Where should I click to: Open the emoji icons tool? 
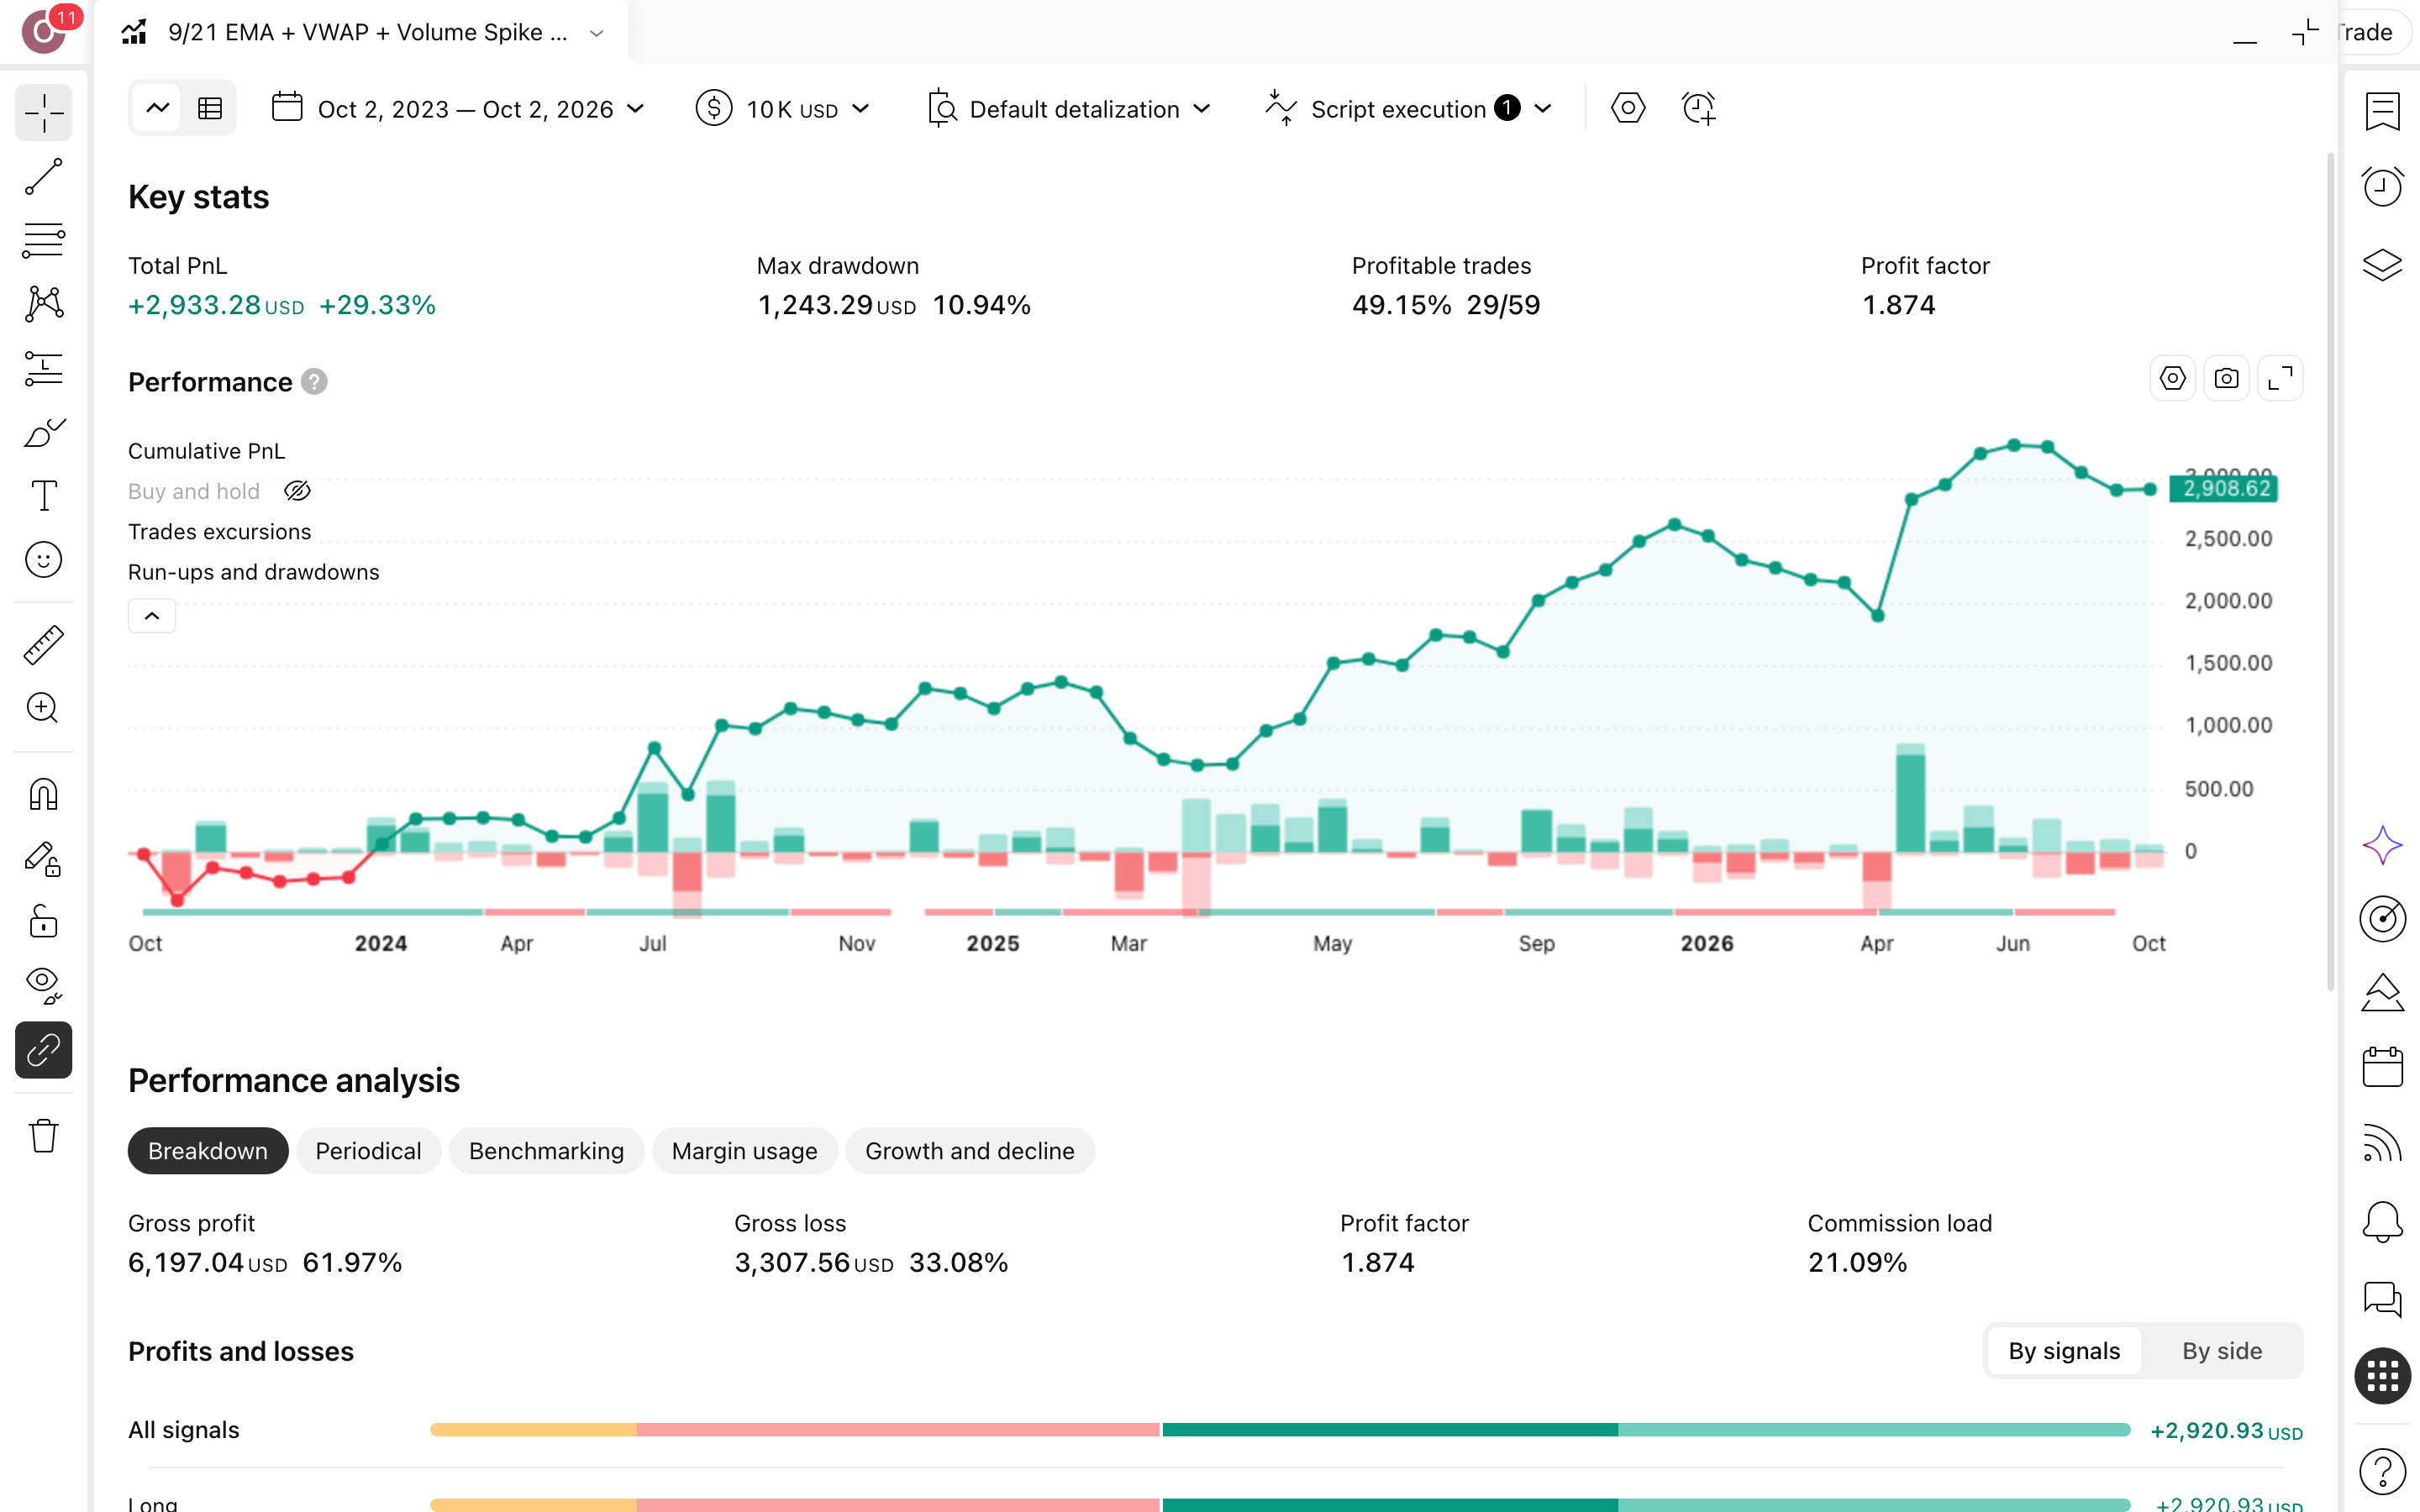(x=44, y=560)
